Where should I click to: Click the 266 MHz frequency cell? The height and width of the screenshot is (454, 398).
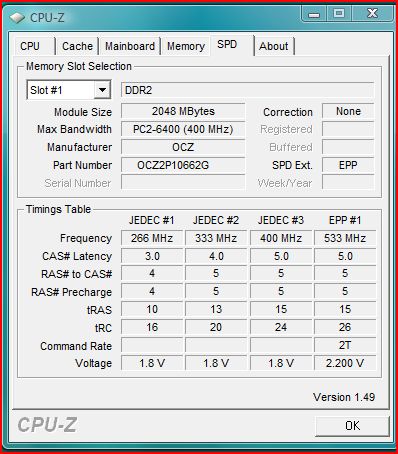click(x=152, y=238)
